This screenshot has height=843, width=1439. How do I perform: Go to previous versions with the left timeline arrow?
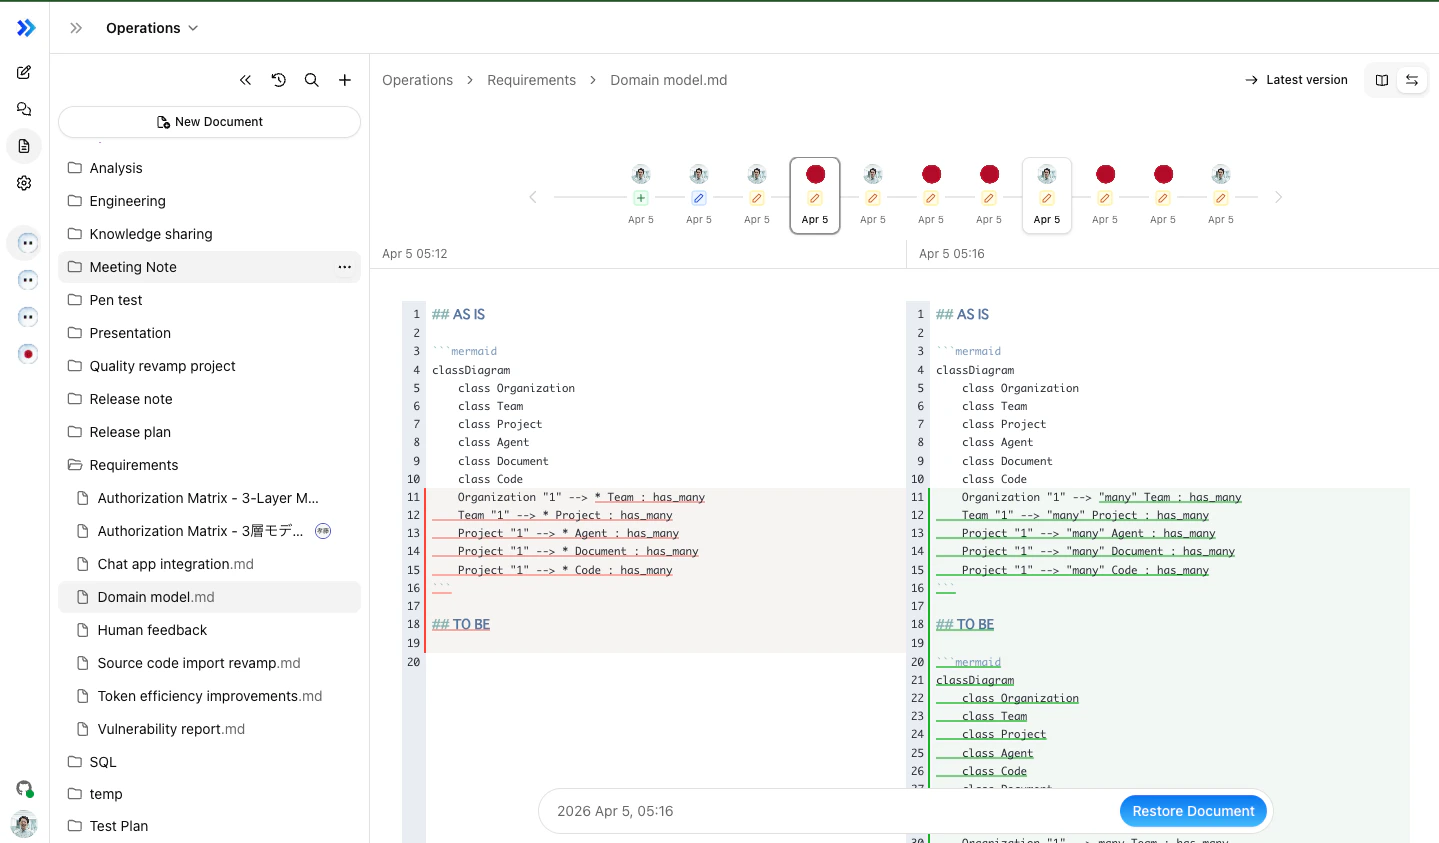[533, 197]
